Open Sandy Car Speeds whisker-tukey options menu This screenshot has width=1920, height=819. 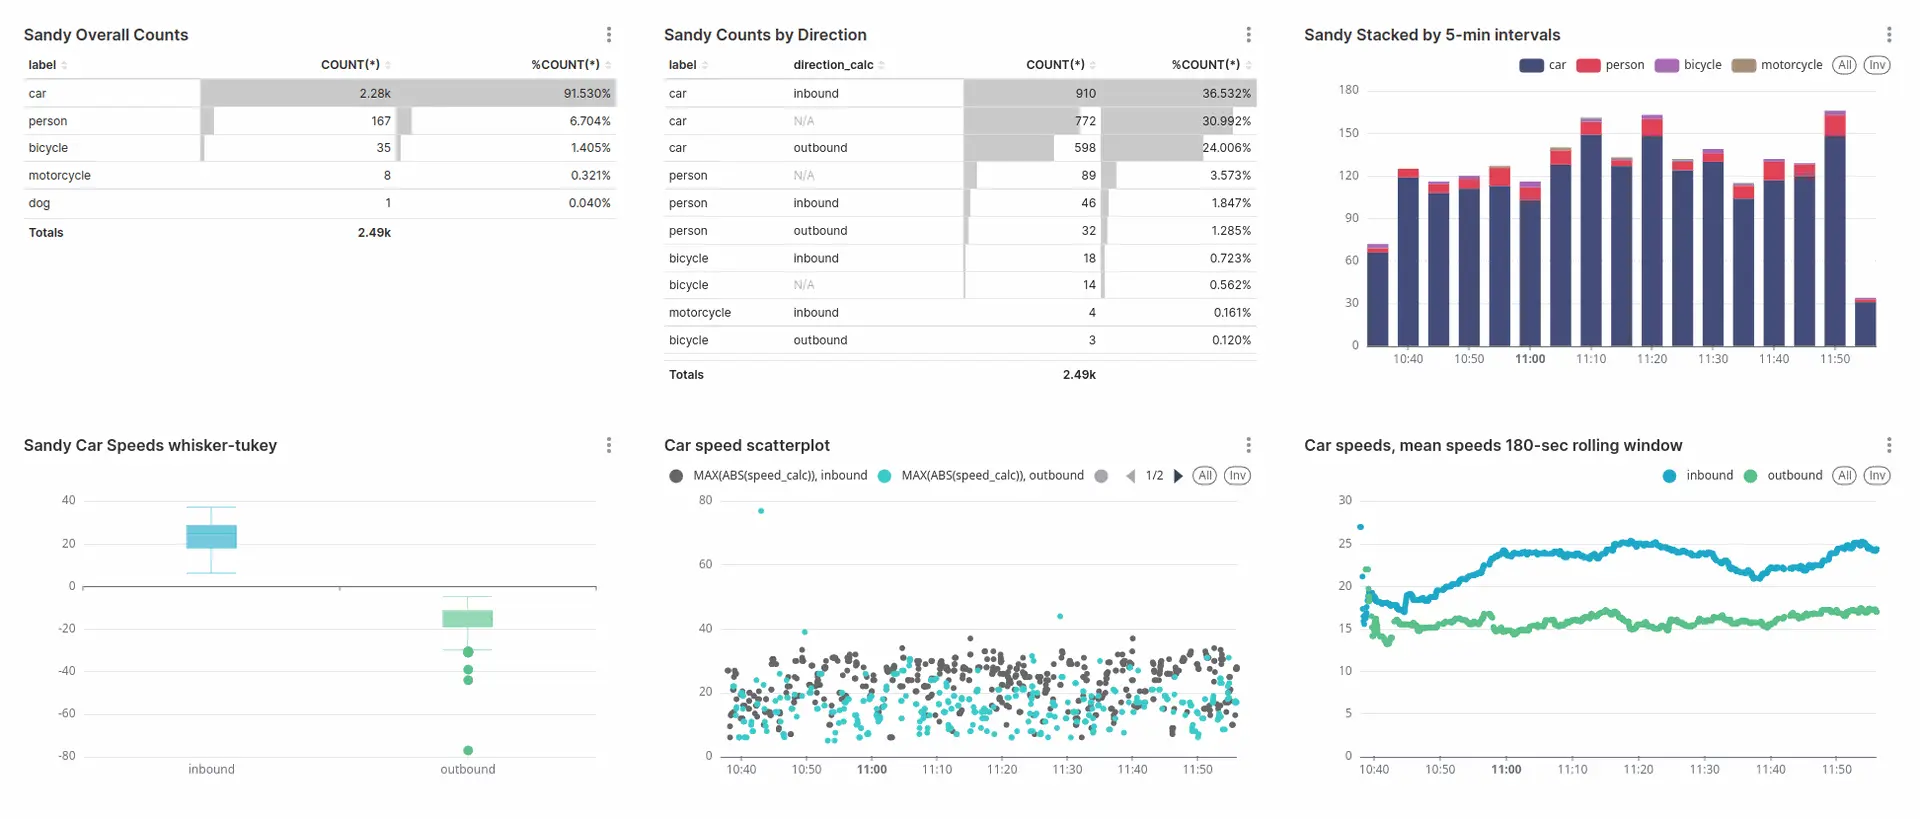[x=609, y=445]
